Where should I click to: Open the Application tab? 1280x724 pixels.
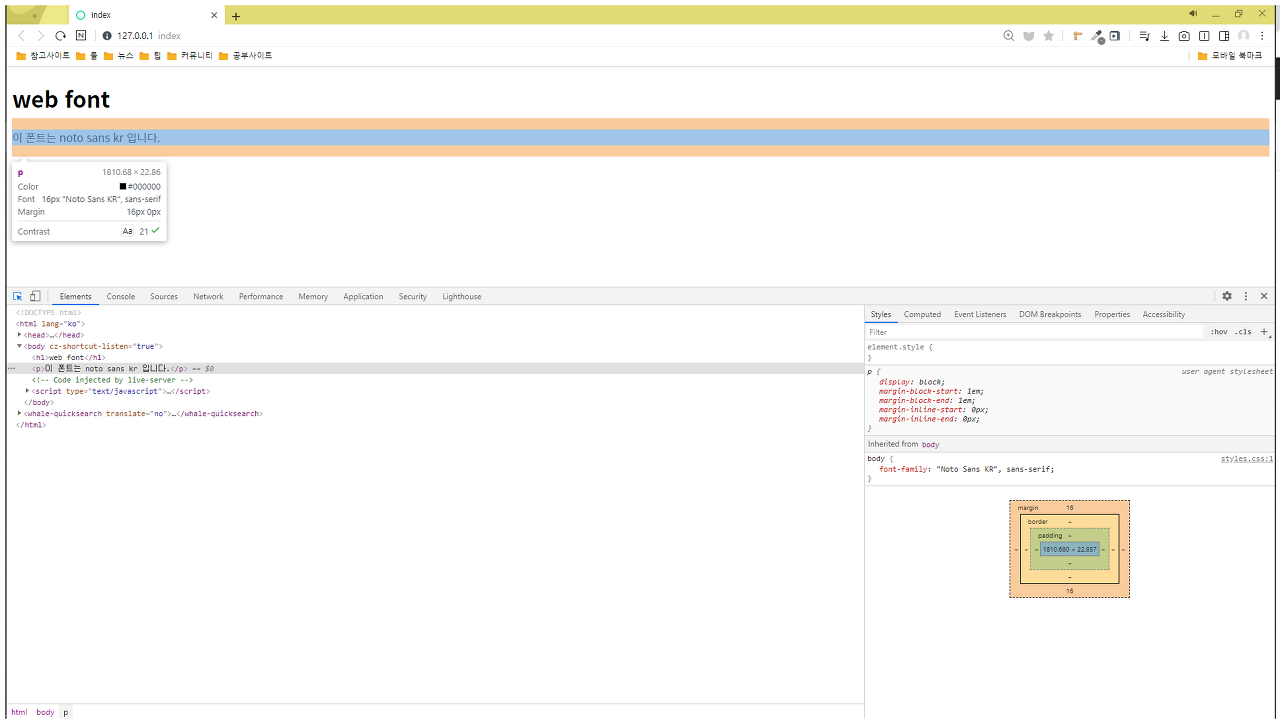(363, 296)
